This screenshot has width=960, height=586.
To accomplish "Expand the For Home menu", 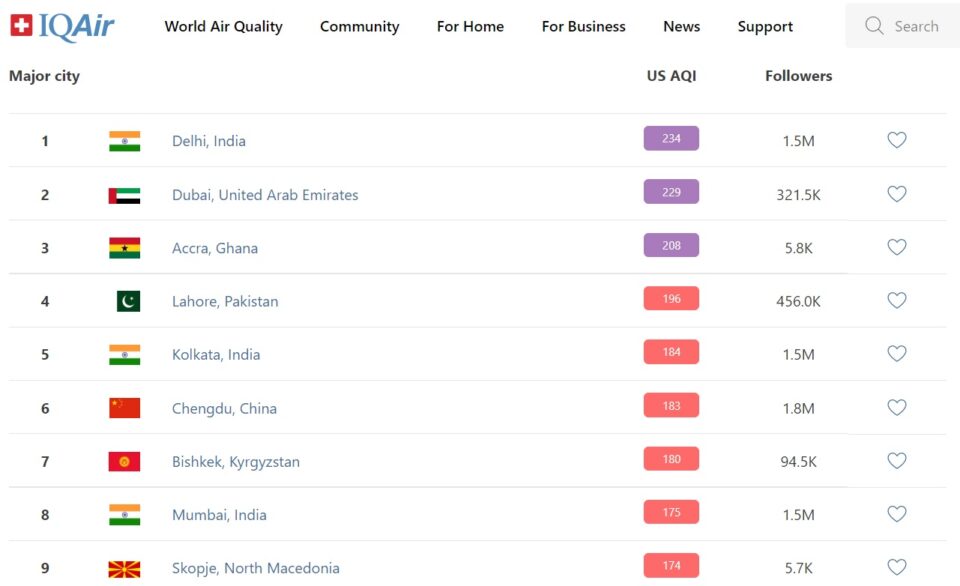I will pyautogui.click(x=470, y=27).
